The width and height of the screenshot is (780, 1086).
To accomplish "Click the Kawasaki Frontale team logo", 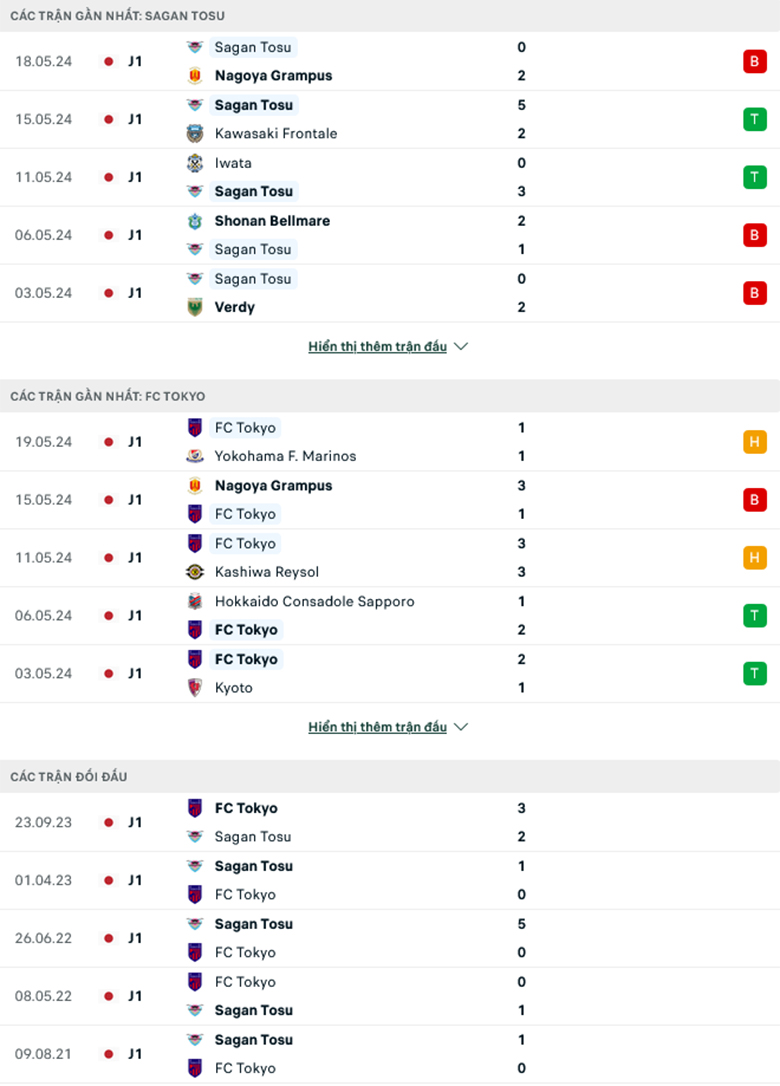I will [x=195, y=133].
